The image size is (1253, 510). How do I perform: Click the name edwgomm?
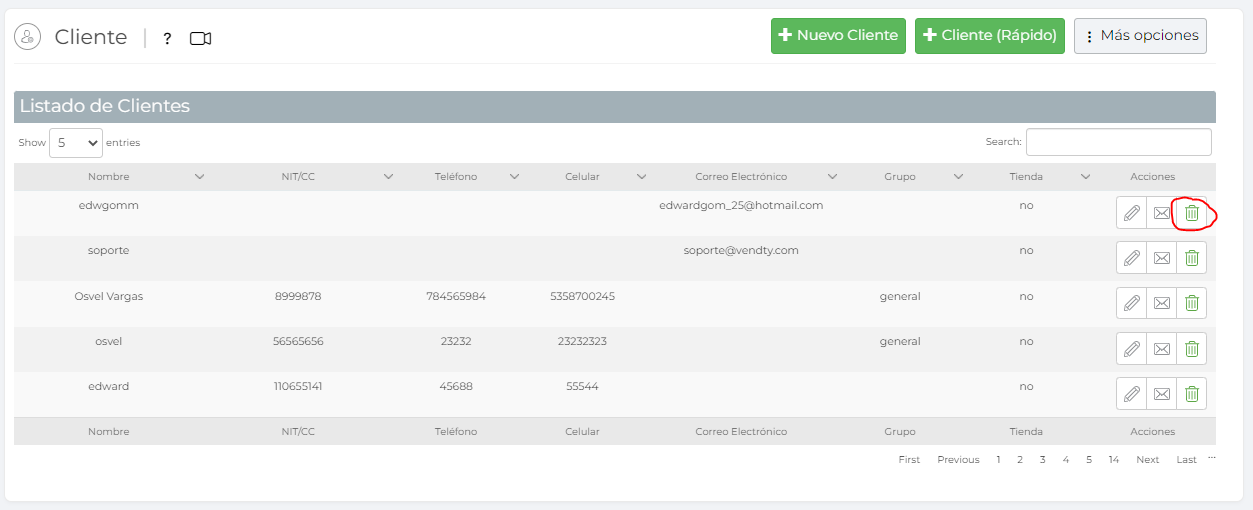108,205
